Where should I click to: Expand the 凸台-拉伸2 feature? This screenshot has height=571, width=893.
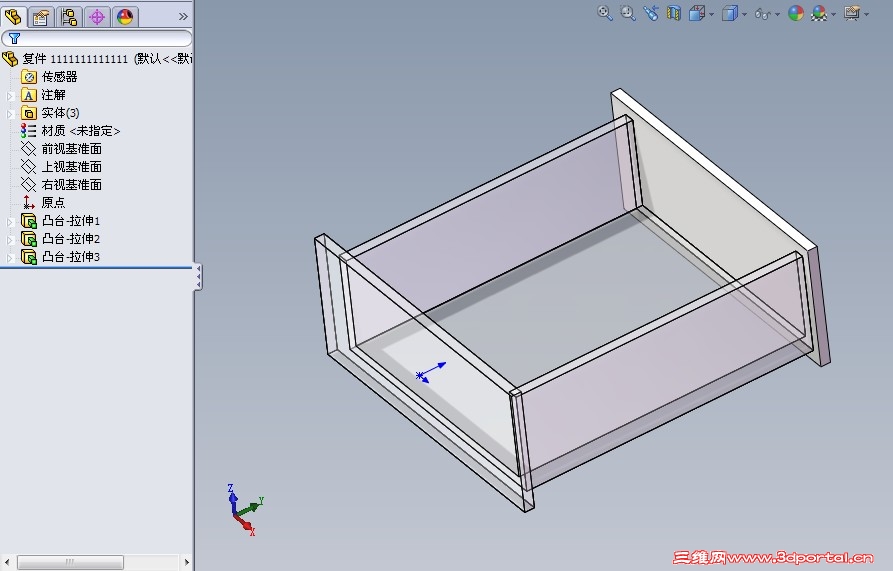tap(10, 240)
